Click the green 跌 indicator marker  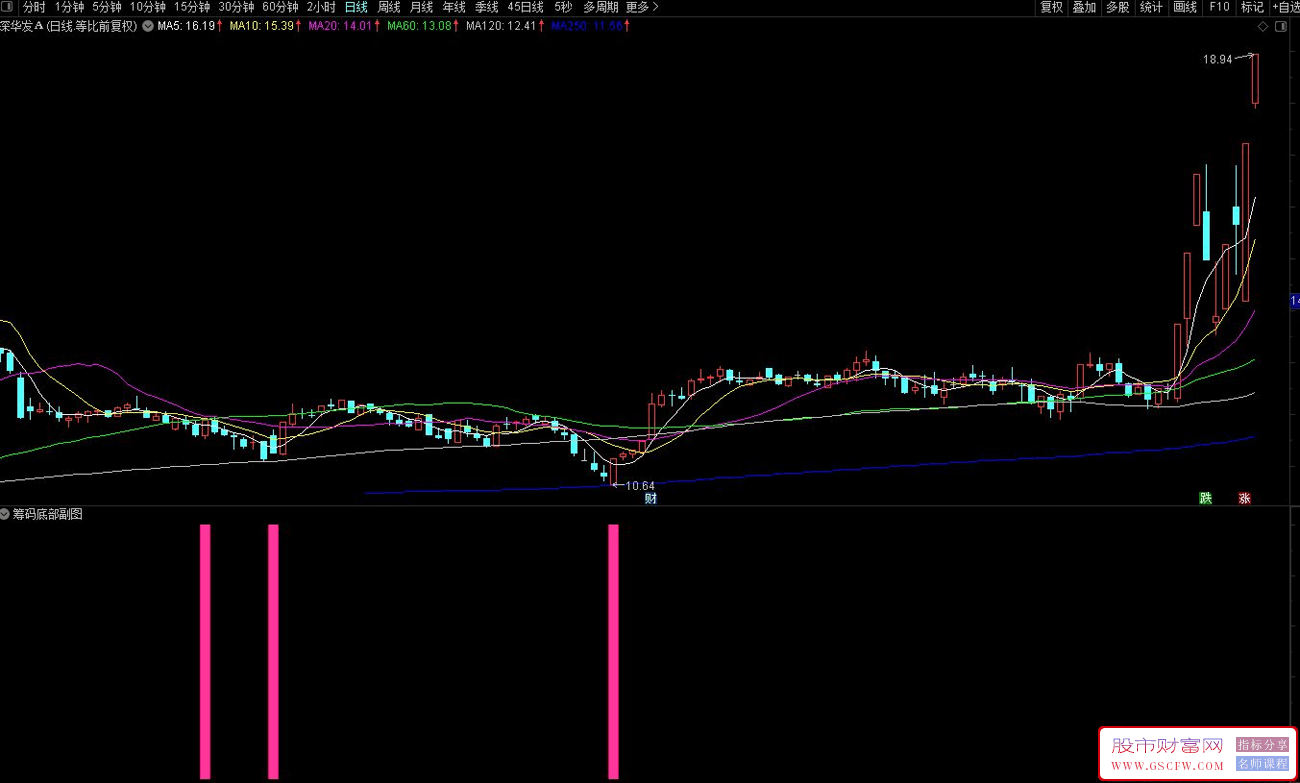tap(1206, 498)
